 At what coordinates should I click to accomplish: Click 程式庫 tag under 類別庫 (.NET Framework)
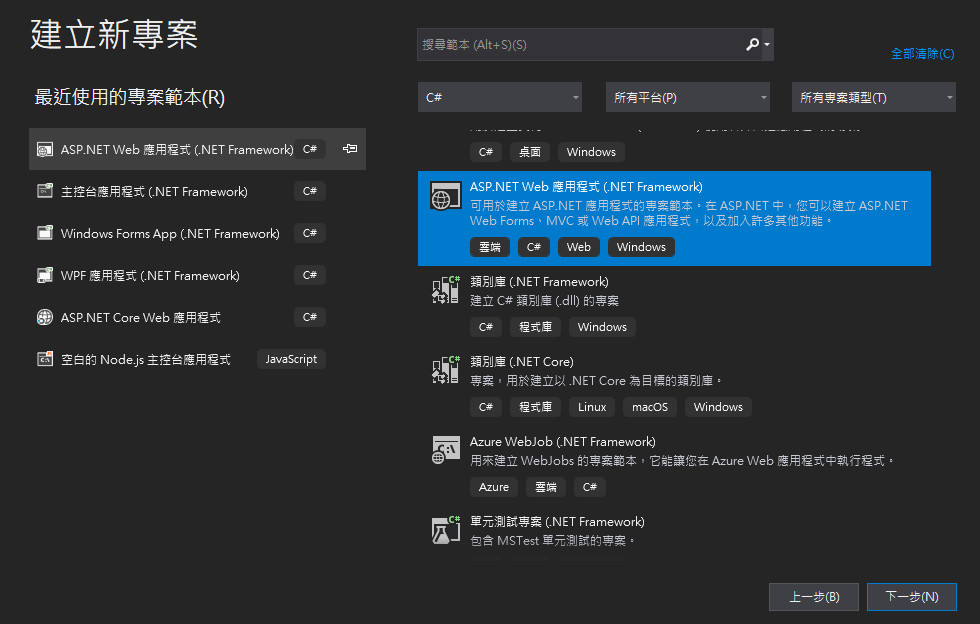pos(536,327)
